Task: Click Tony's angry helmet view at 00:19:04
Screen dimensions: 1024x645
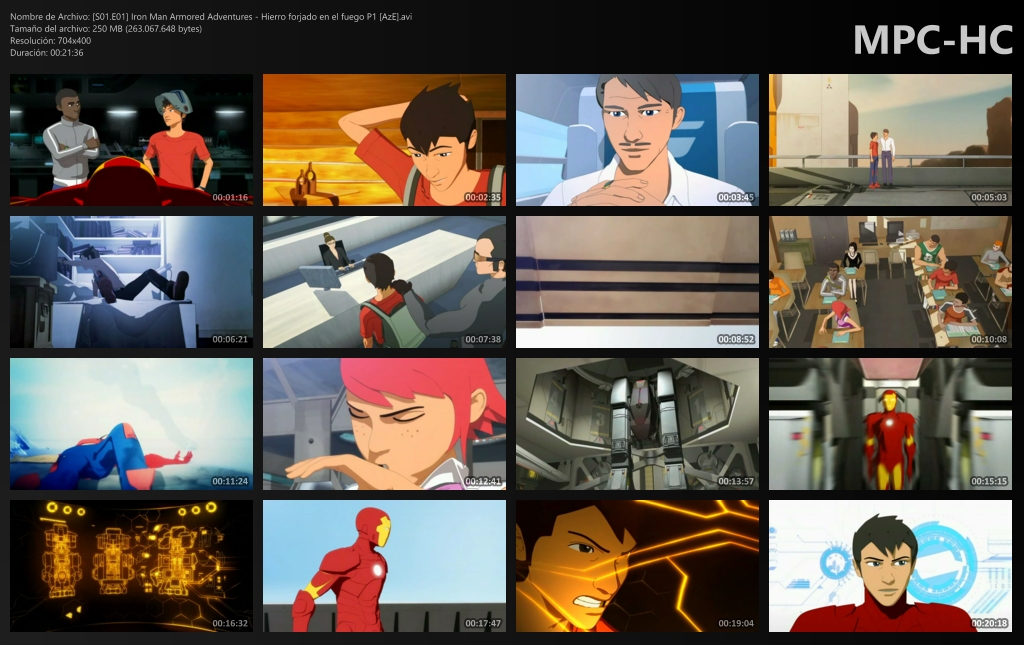Action: tap(637, 566)
